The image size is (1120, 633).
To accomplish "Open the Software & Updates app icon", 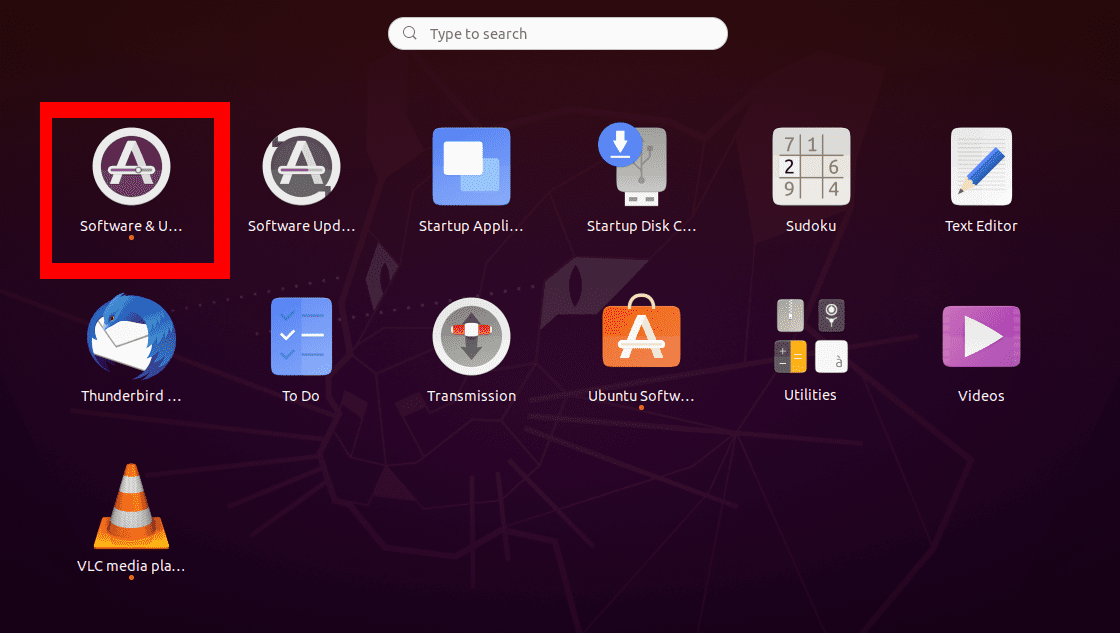I will pos(131,167).
